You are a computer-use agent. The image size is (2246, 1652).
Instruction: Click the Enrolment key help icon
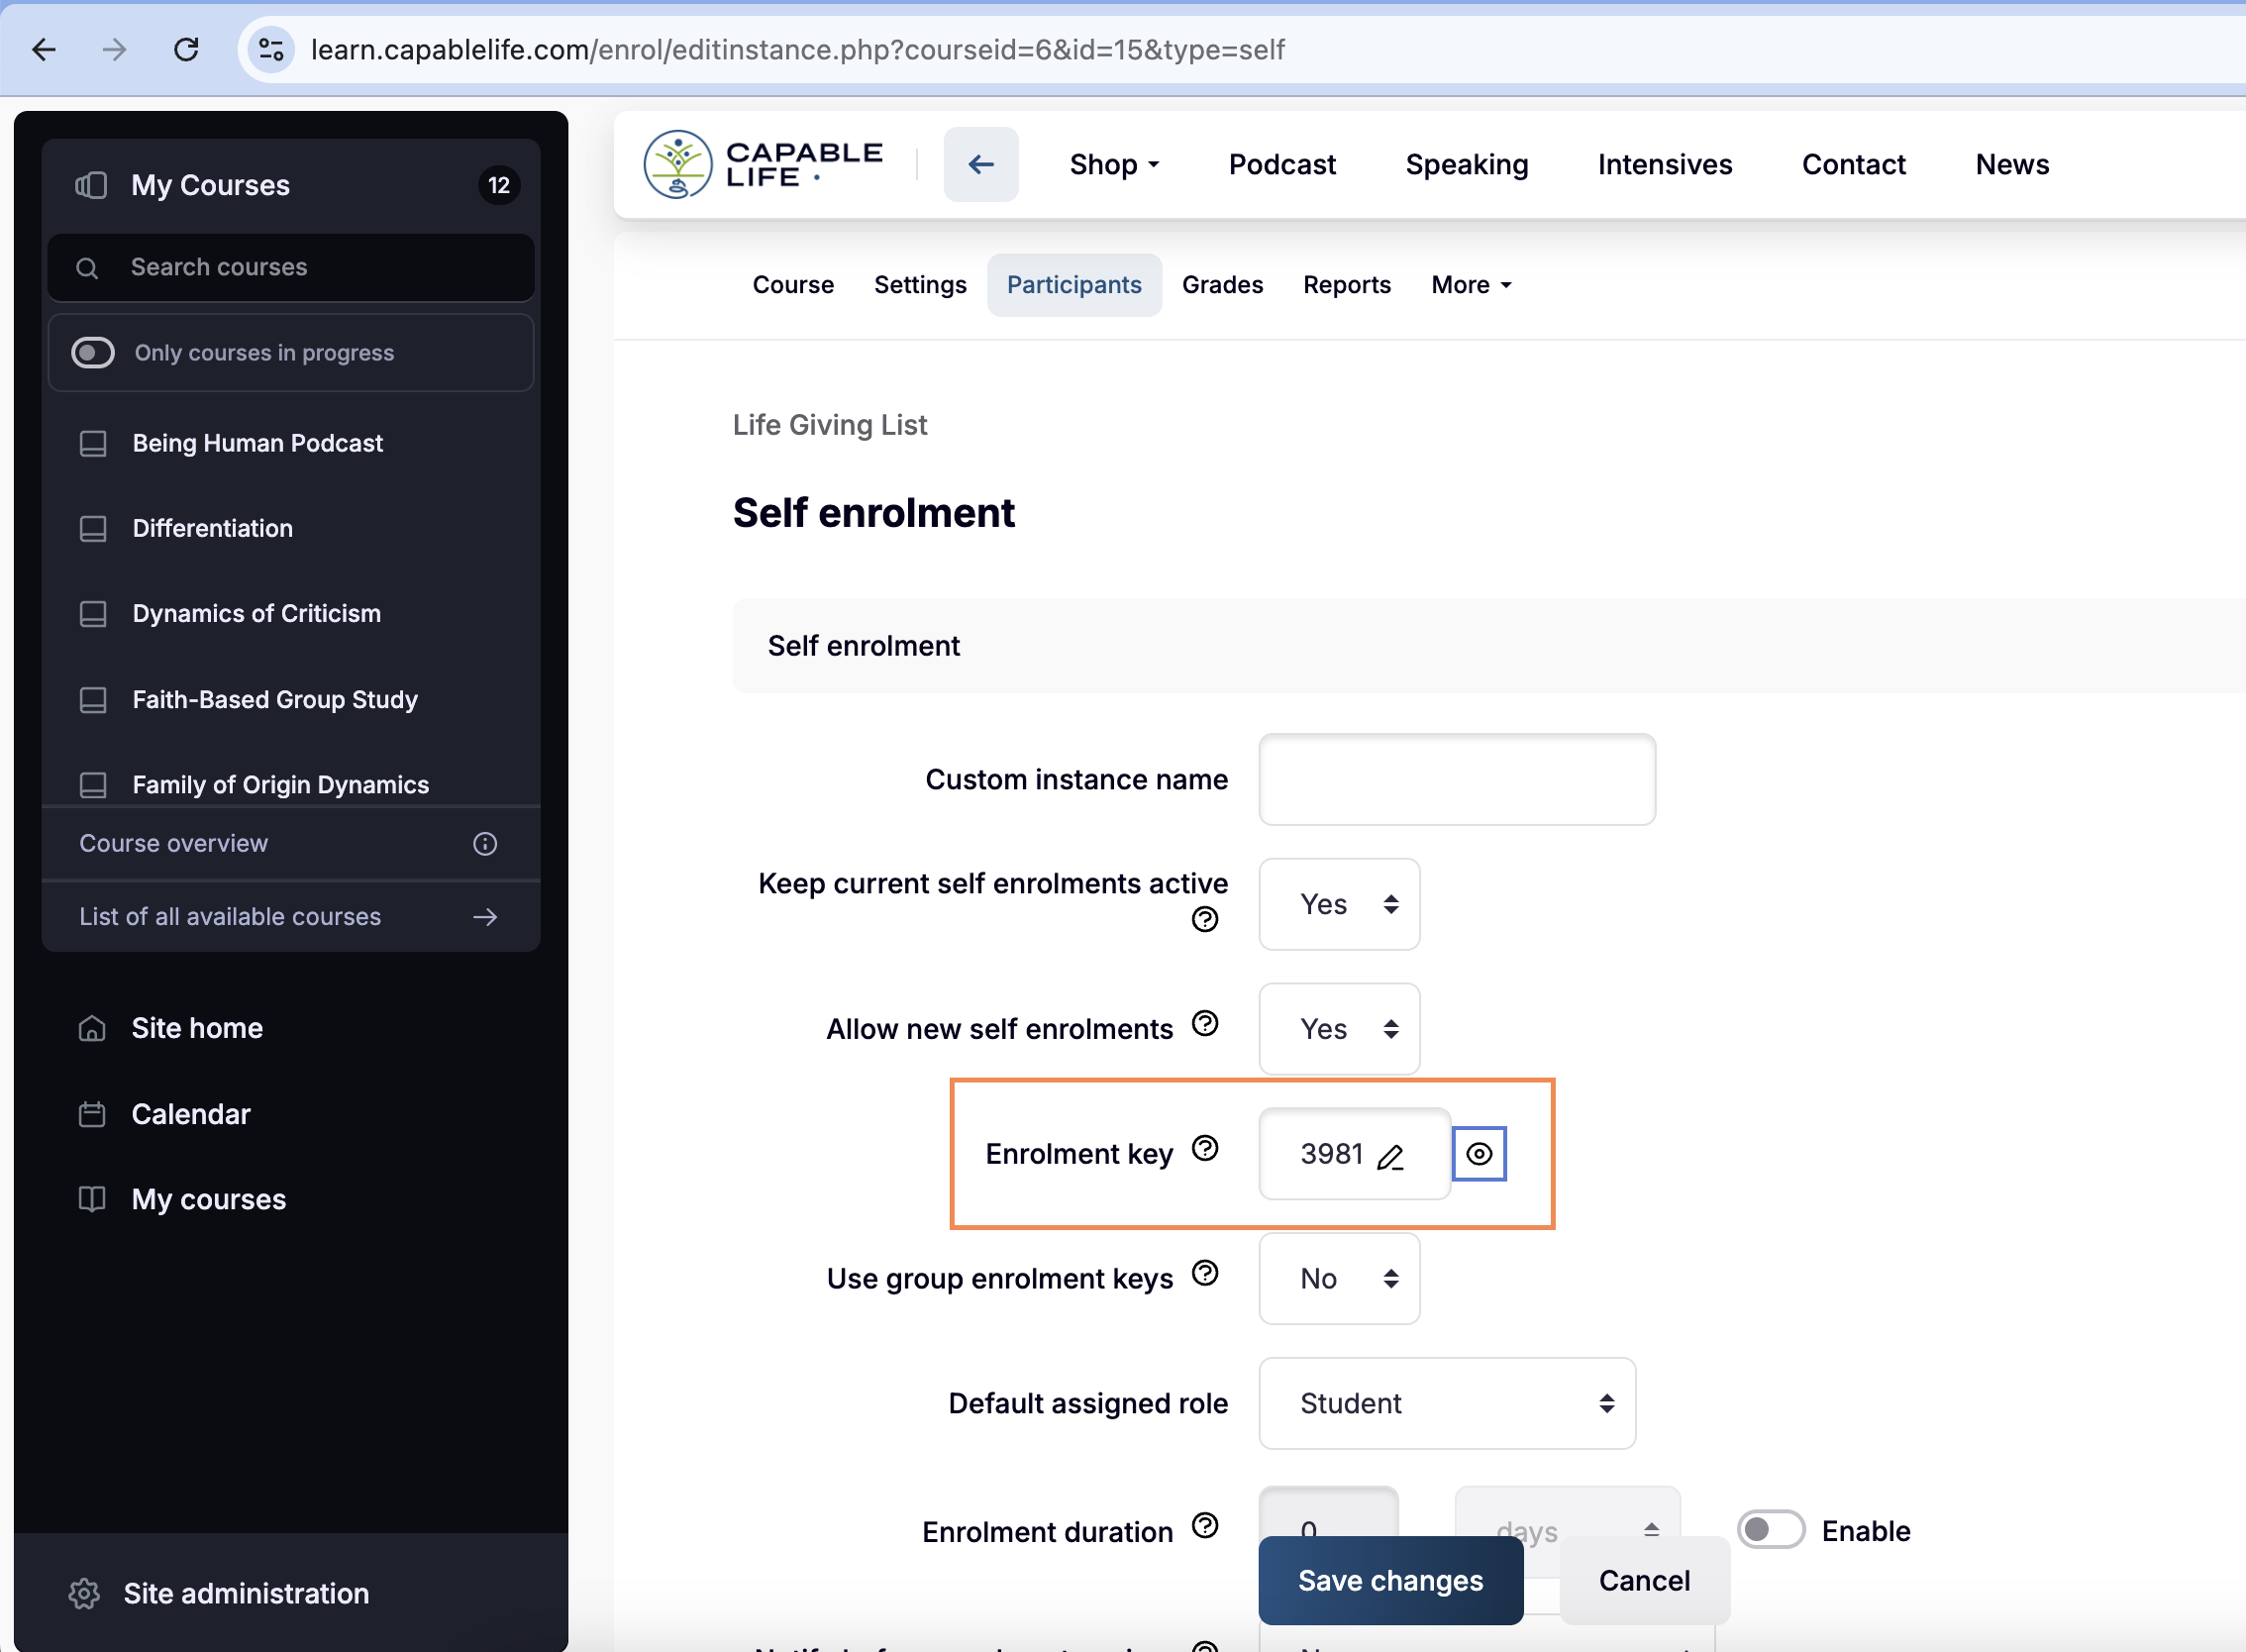tap(1205, 1148)
